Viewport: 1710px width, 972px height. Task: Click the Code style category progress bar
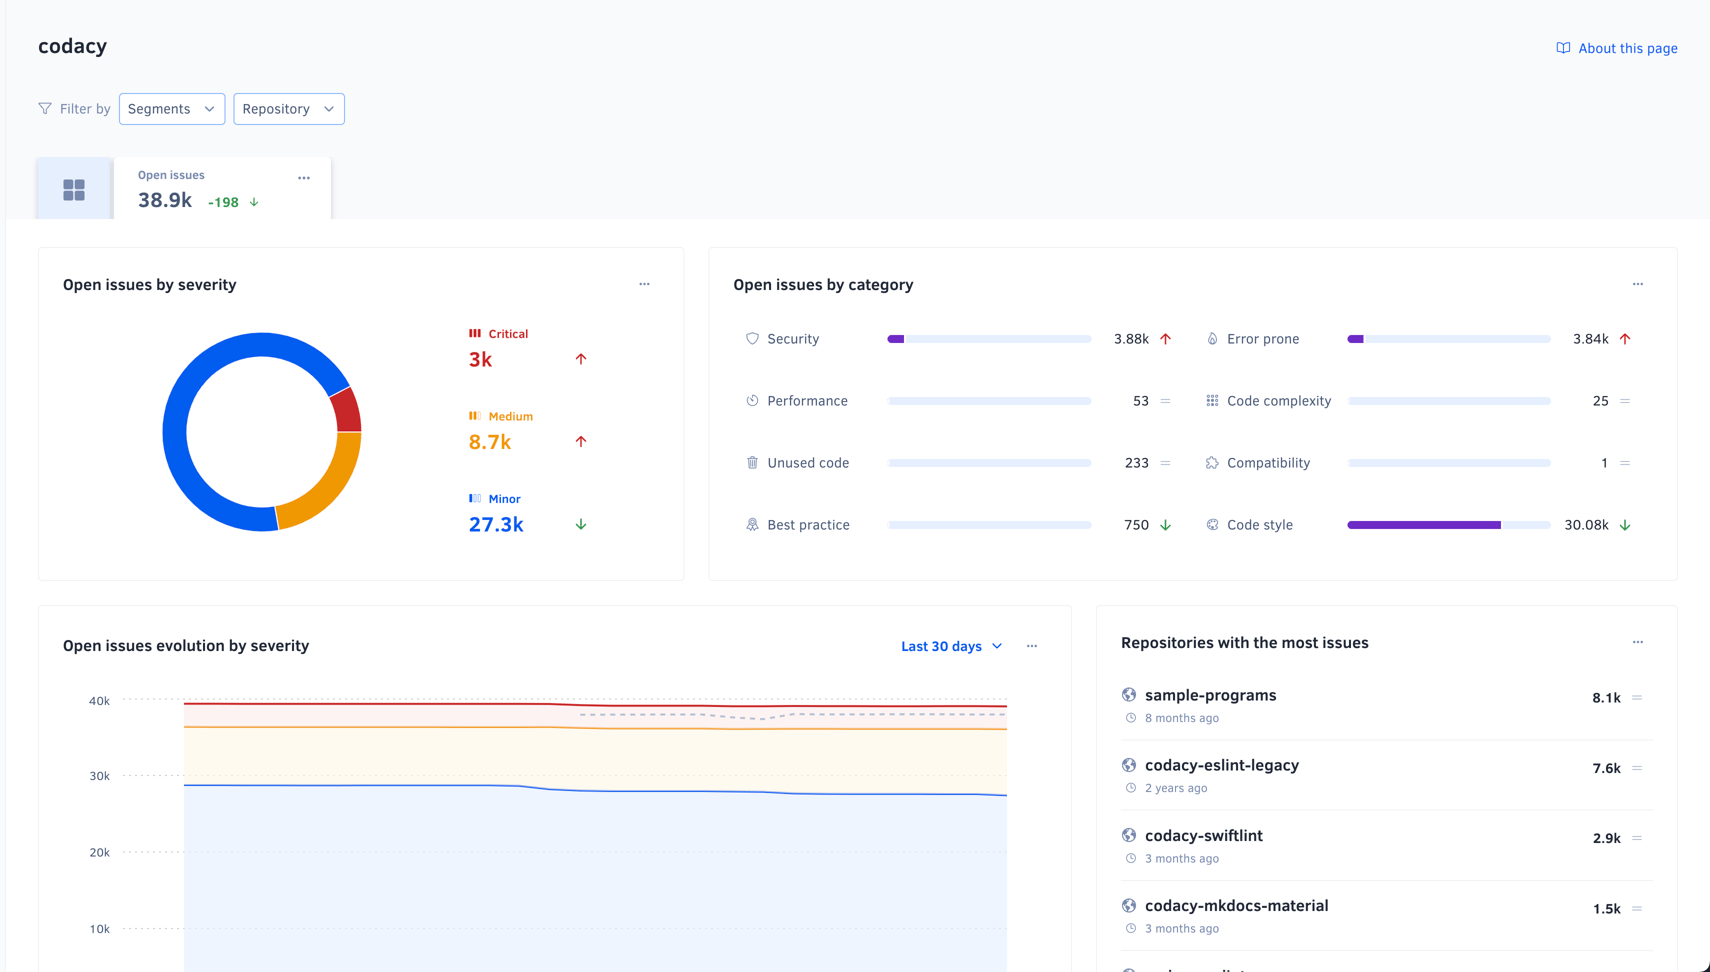click(1449, 525)
